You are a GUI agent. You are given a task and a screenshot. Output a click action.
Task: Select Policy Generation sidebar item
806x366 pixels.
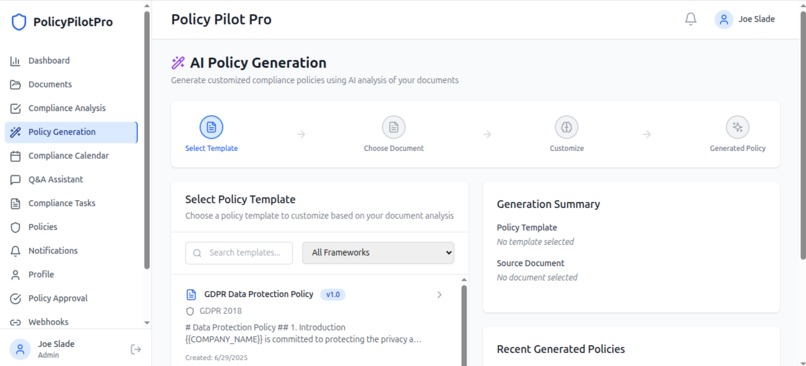pos(71,132)
